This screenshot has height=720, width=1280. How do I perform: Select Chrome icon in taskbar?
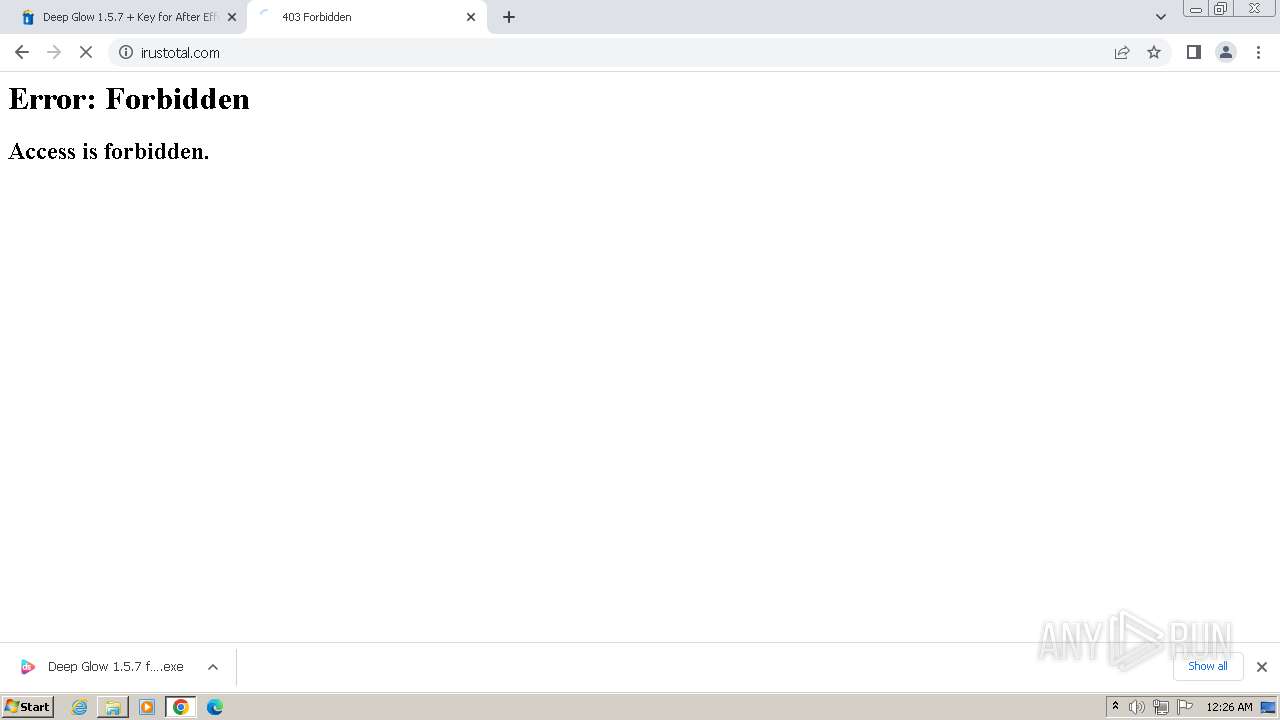tap(181, 707)
